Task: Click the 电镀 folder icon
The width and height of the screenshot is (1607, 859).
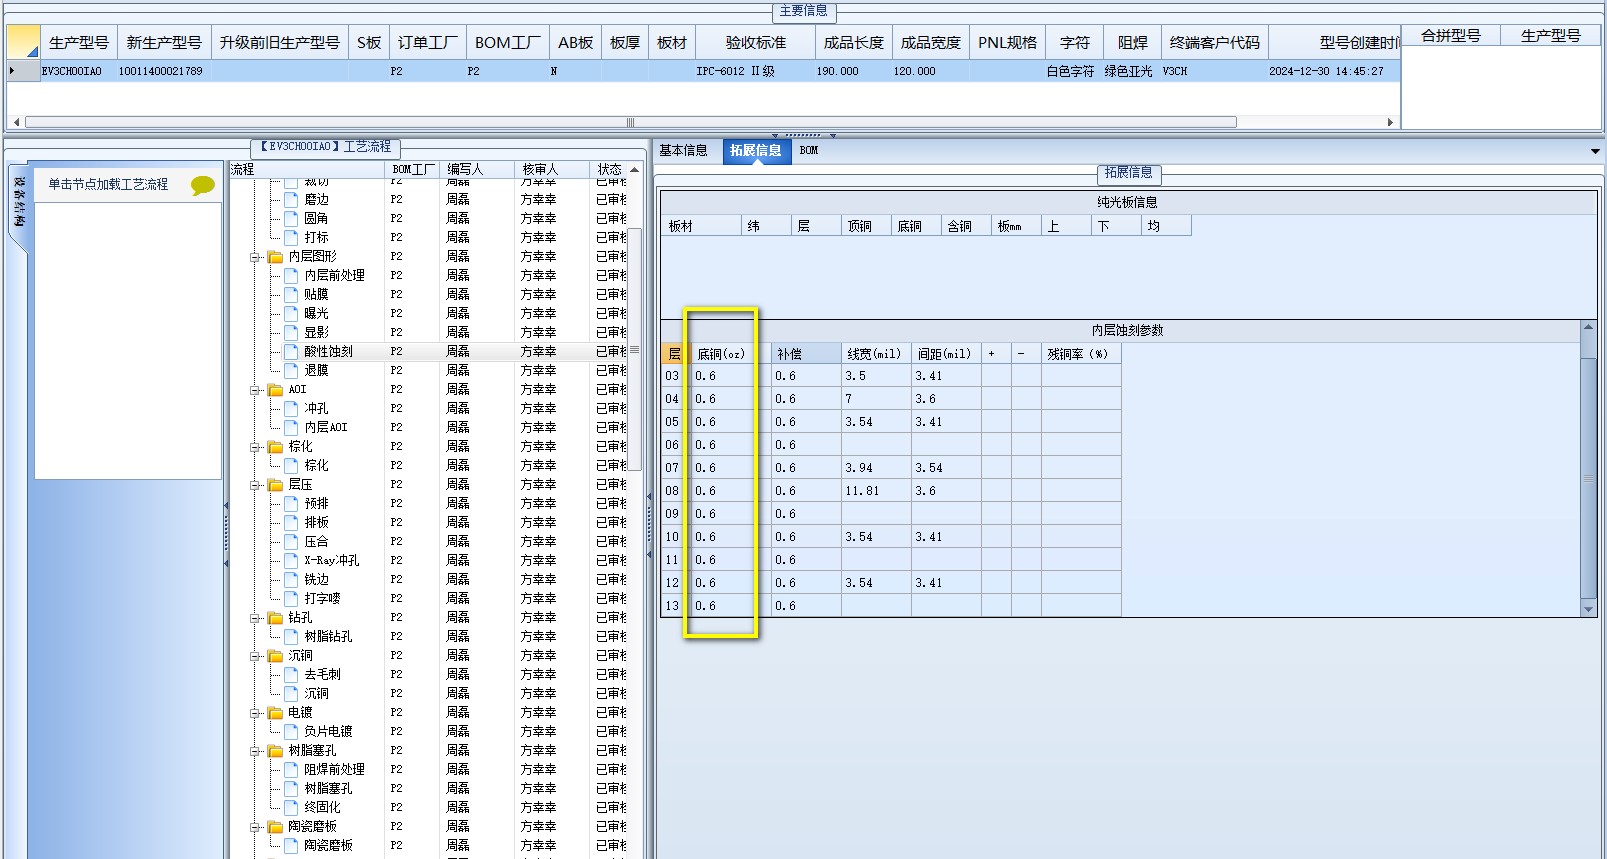Action: point(275,713)
